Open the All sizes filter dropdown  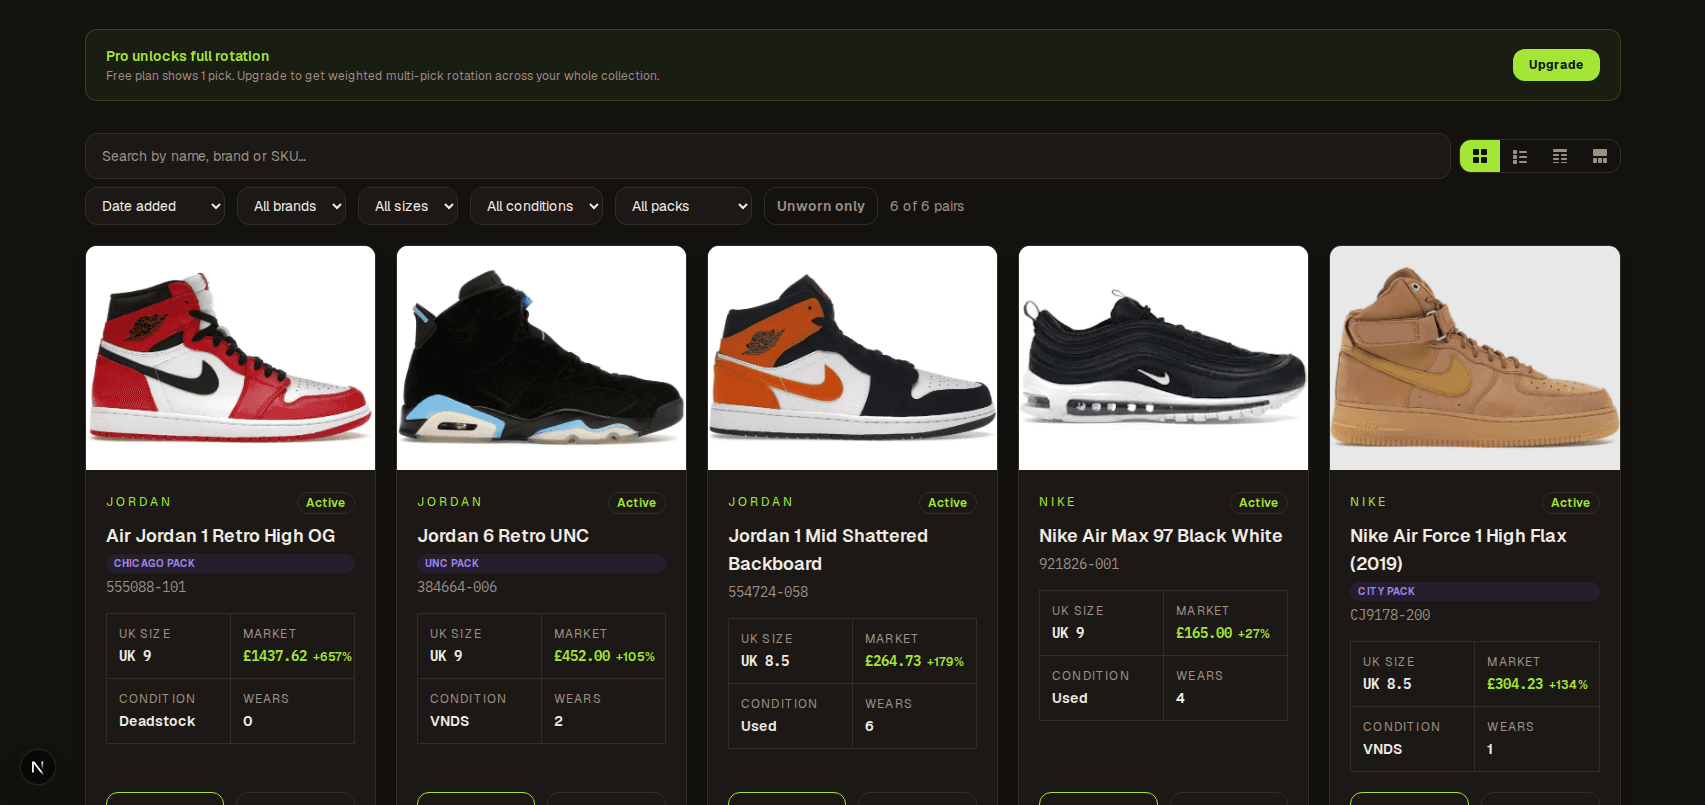tap(408, 206)
